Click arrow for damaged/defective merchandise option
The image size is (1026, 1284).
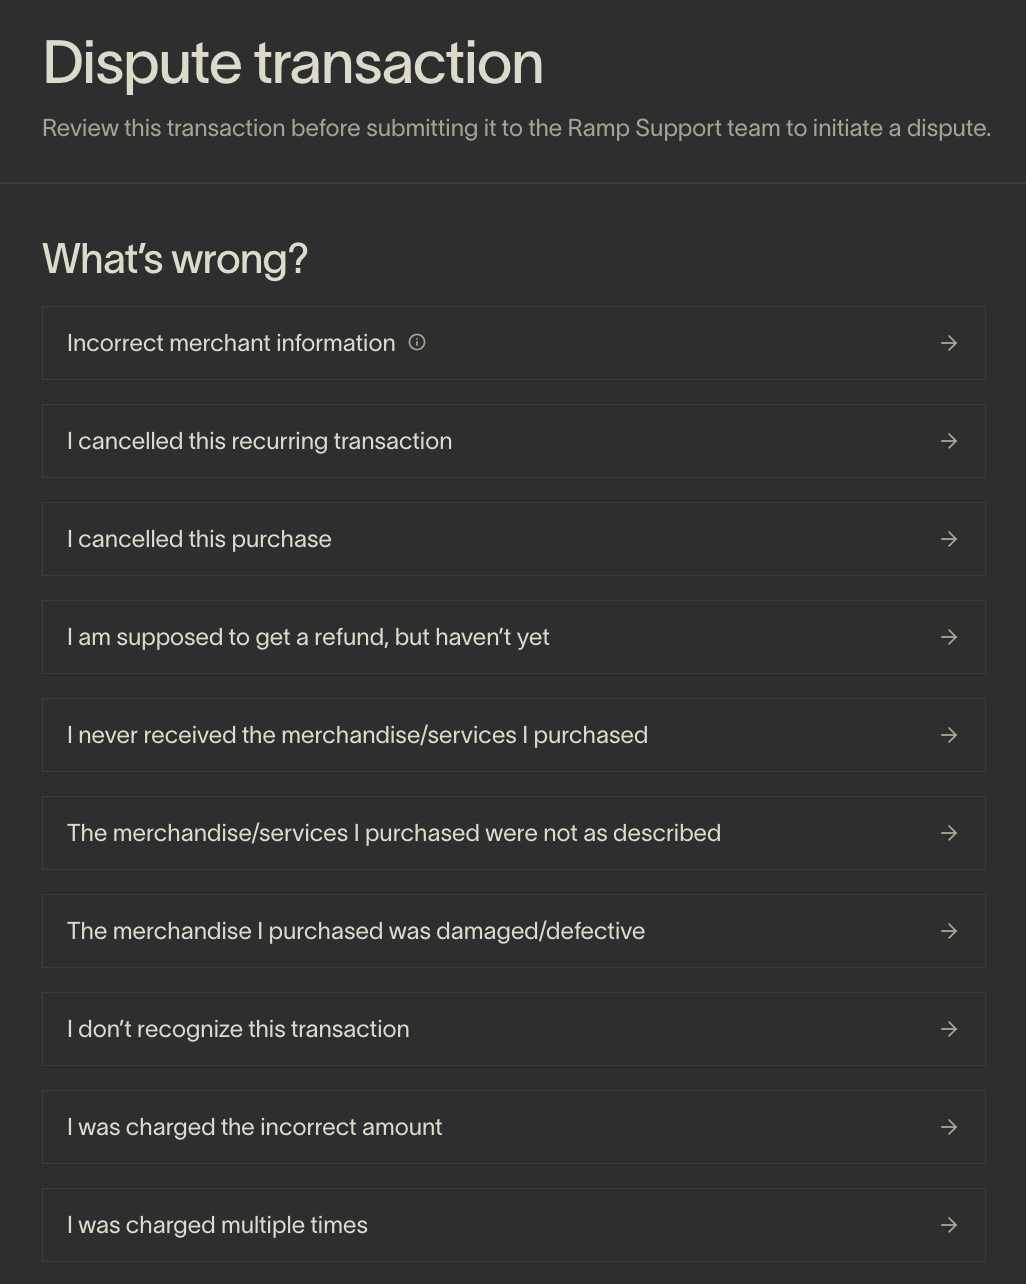click(949, 931)
